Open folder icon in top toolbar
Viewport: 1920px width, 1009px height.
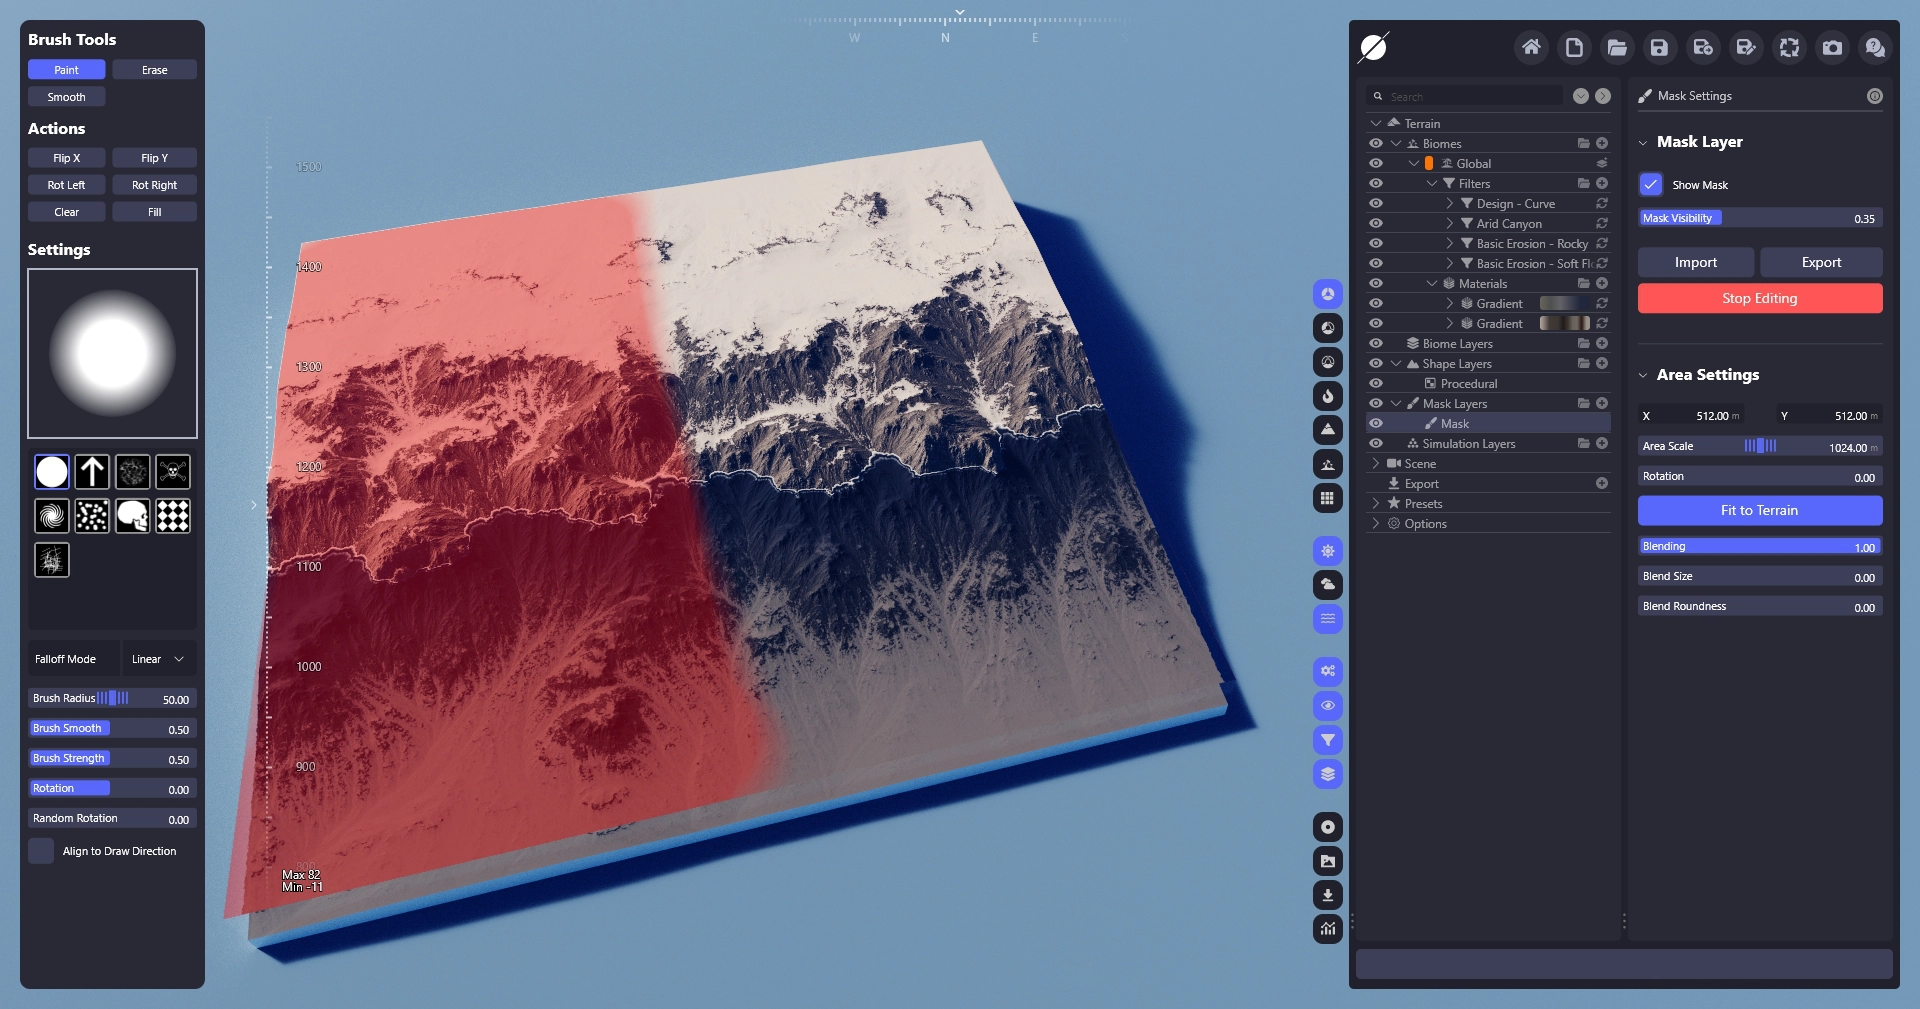pyautogui.click(x=1617, y=47)
